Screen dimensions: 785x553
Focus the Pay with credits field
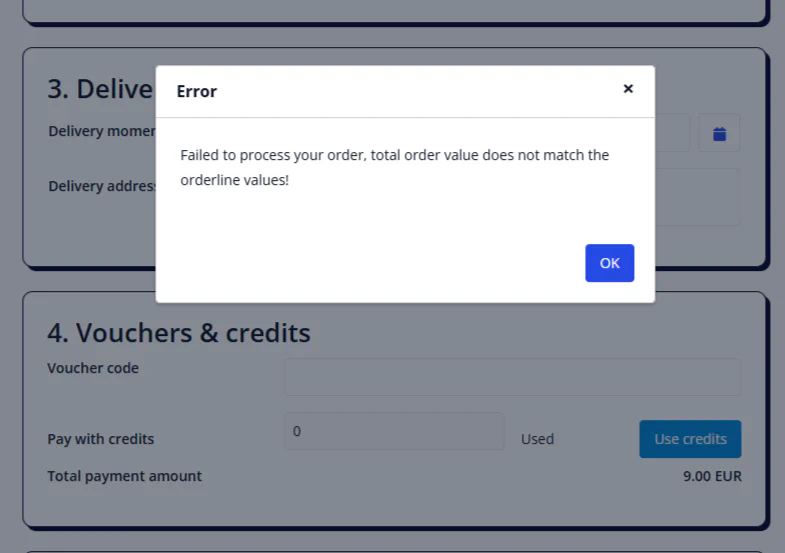coord(394,431)
